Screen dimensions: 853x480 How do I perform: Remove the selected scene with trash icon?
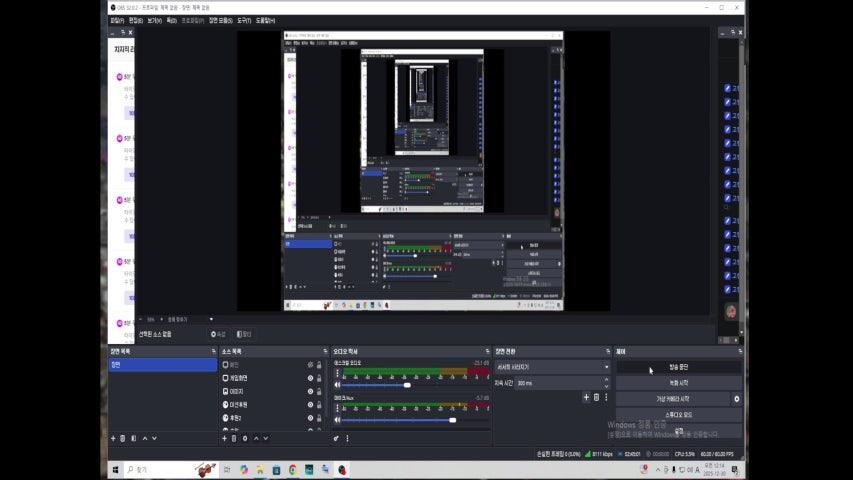click(123, 438)
